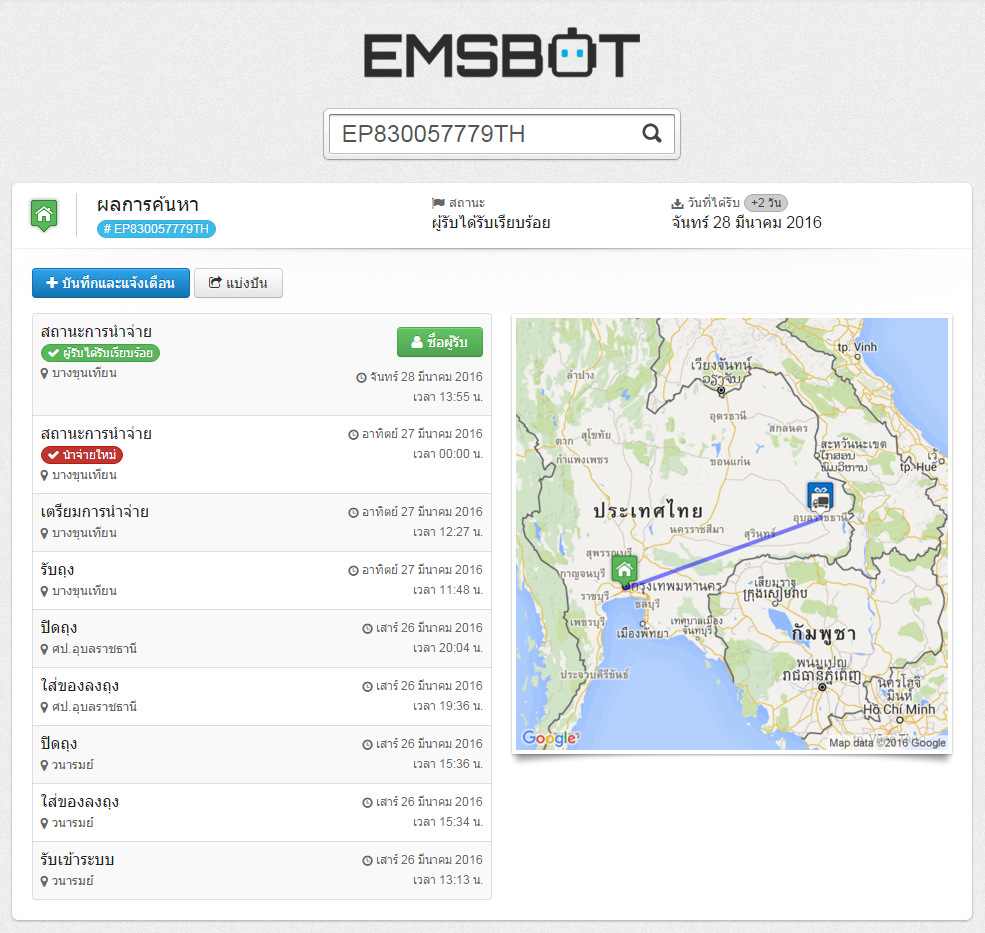Click the ผลการค้นหา heading
Screen dimensions: 985x933
pos(148,204)
